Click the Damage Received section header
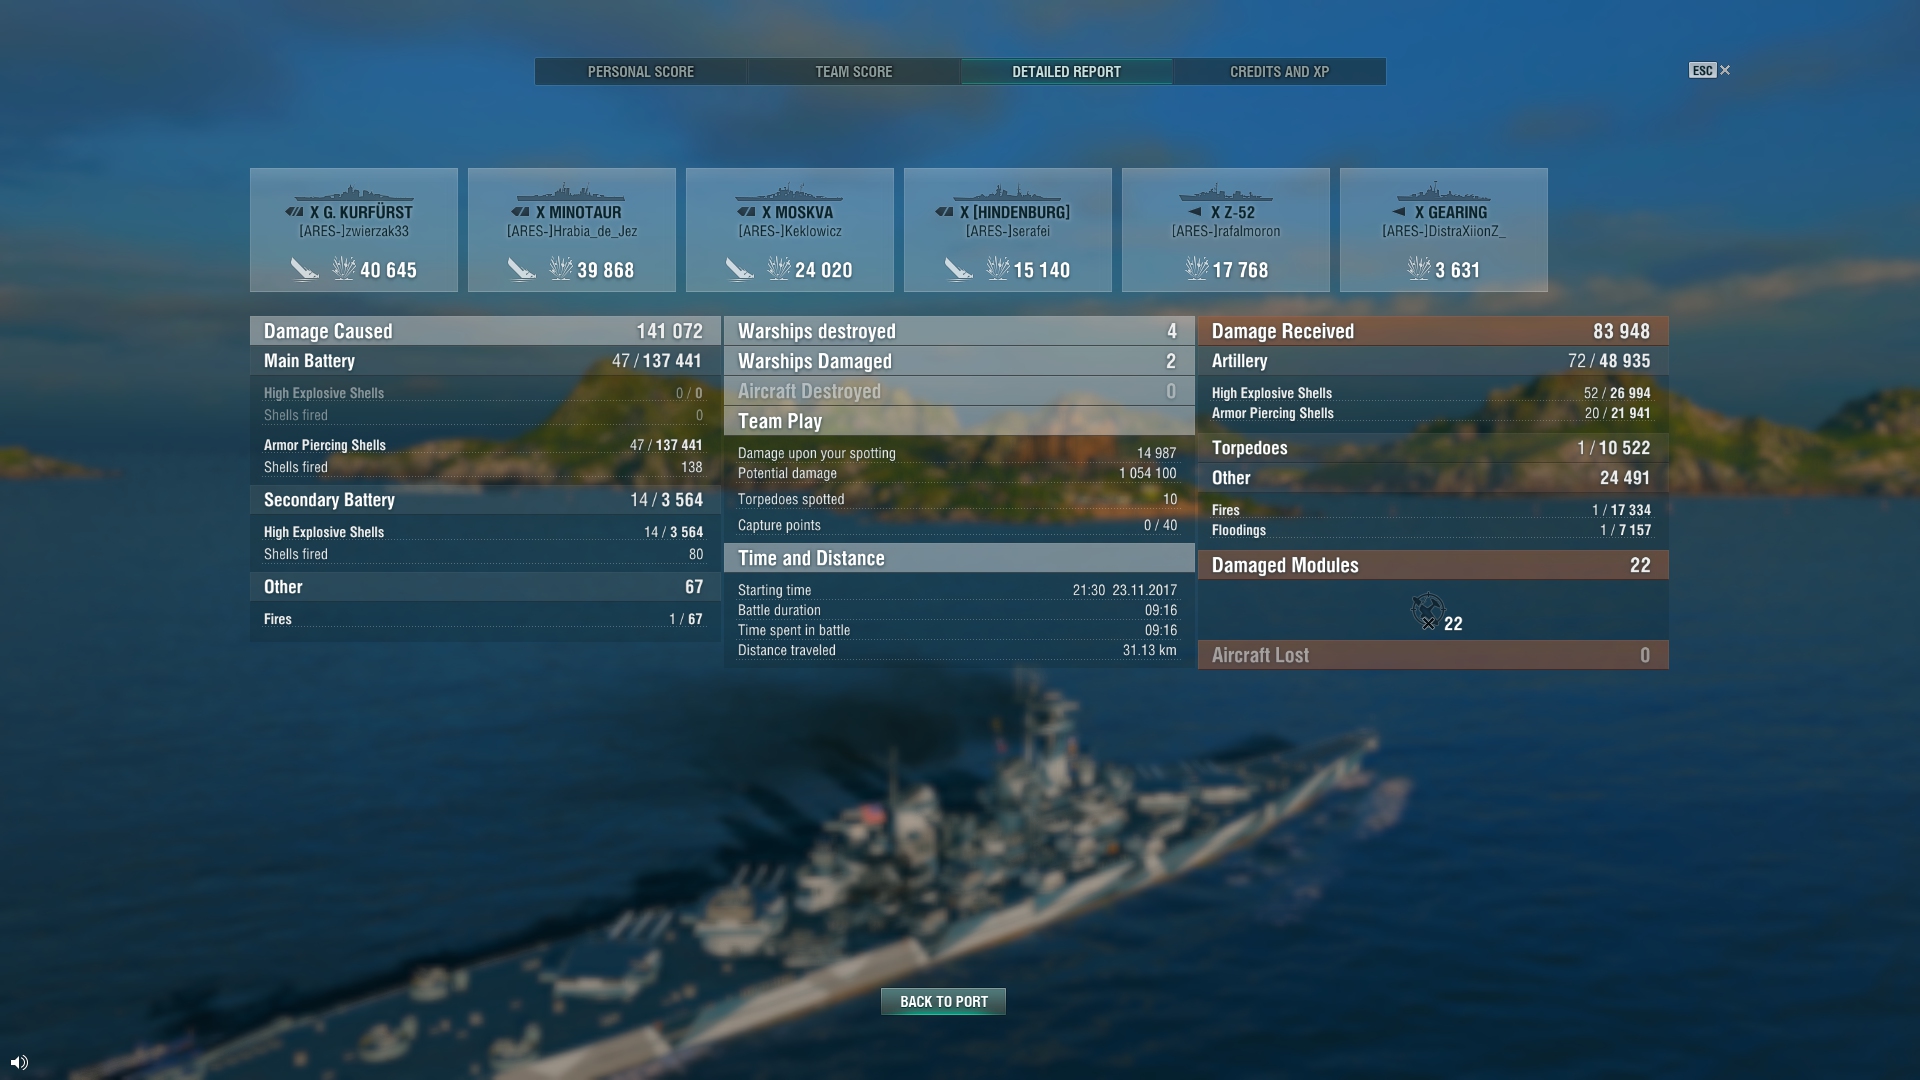 1433,331
